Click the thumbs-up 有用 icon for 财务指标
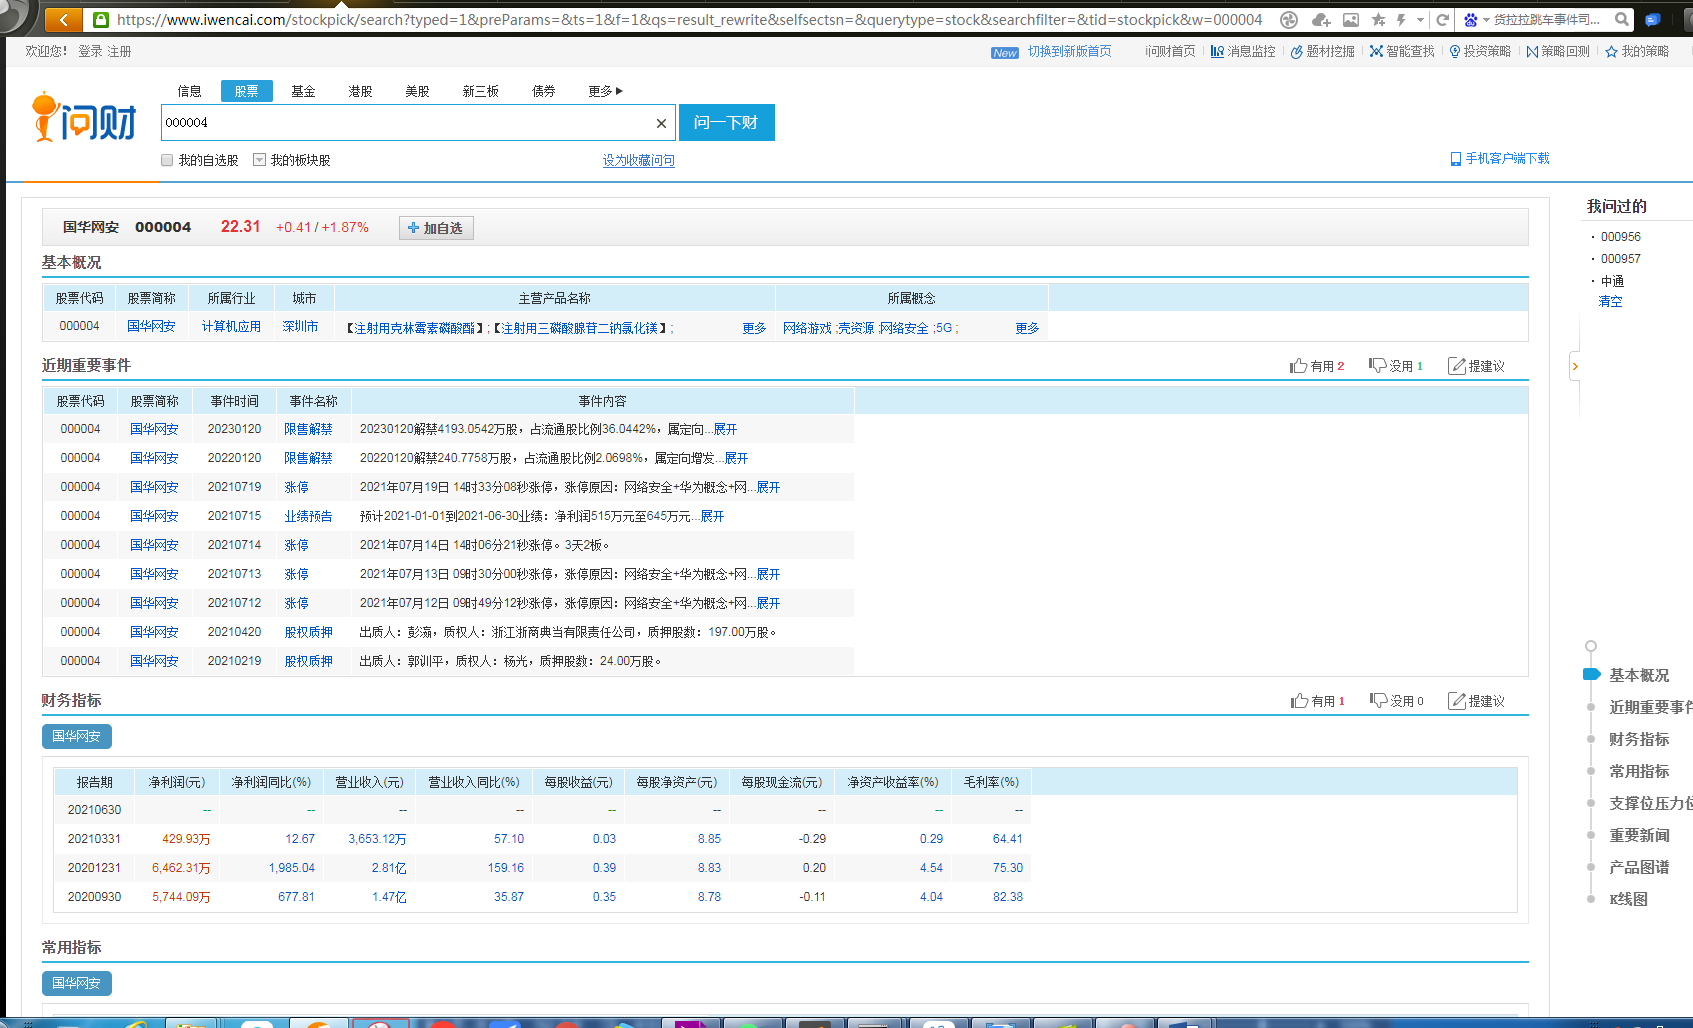The height and width of the screenshot is (1028, 1693). point(1300,701)
